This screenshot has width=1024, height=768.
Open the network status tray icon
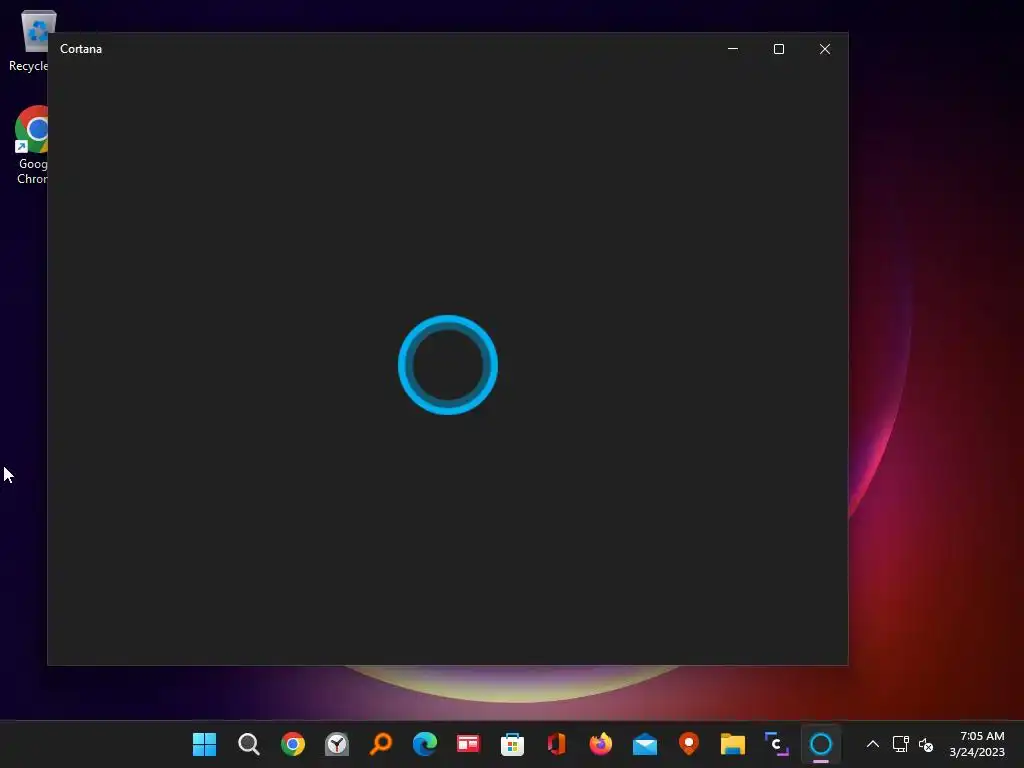tap(901, 744)
